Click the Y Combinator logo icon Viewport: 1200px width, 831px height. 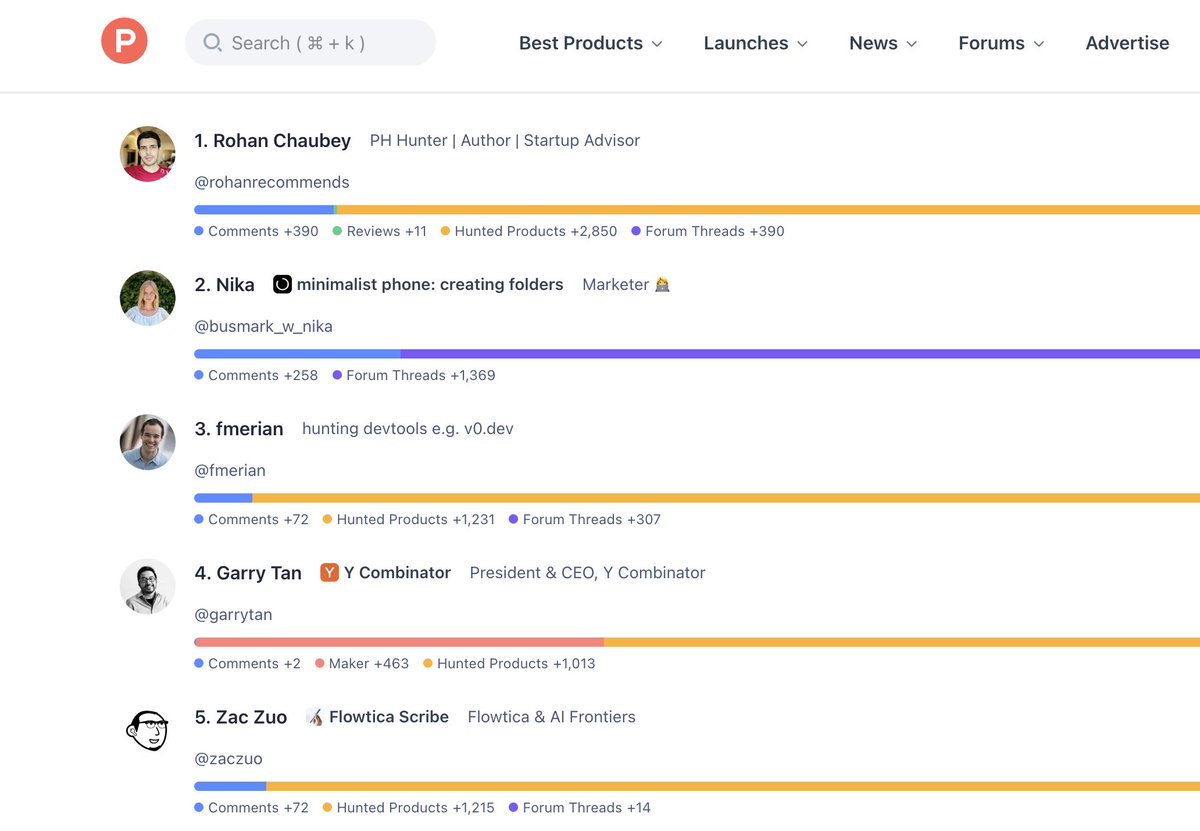(x=329, y=573)
